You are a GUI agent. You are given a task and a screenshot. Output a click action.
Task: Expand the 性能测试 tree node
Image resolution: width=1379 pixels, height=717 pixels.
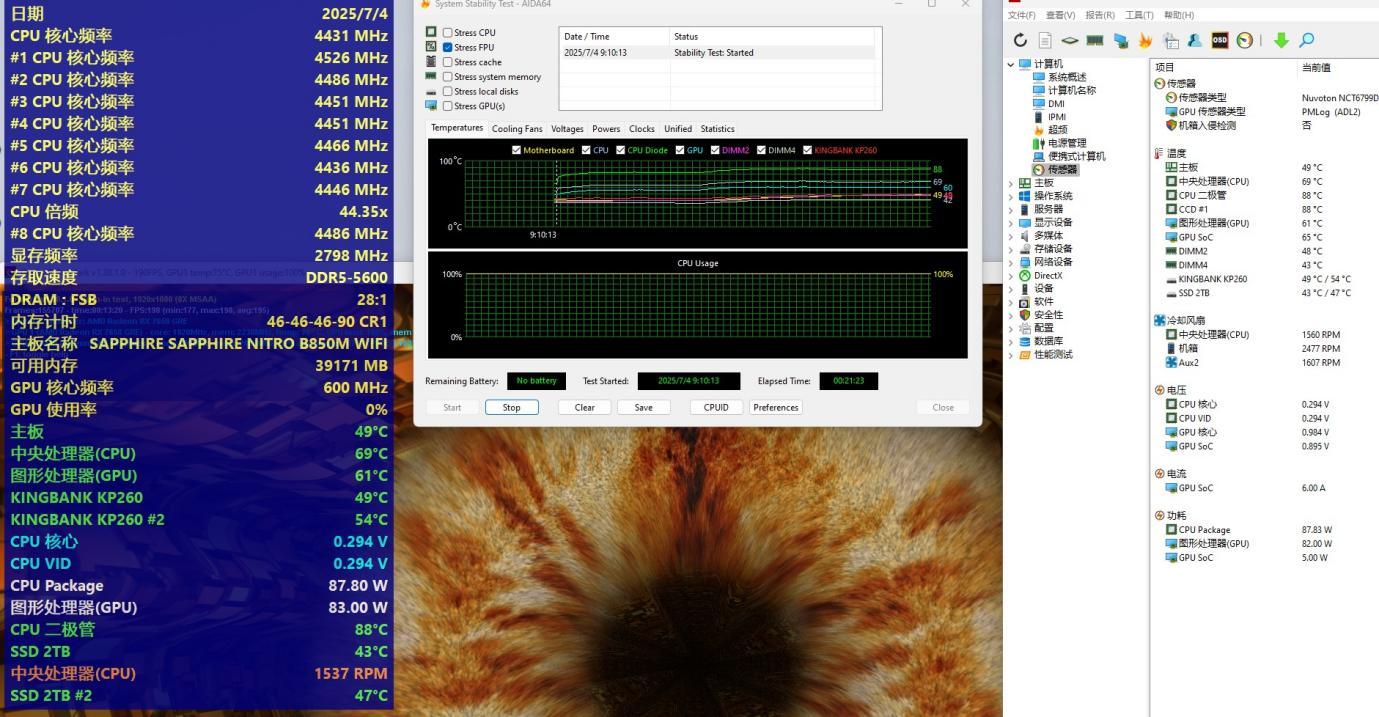[x=1011, y=355]
